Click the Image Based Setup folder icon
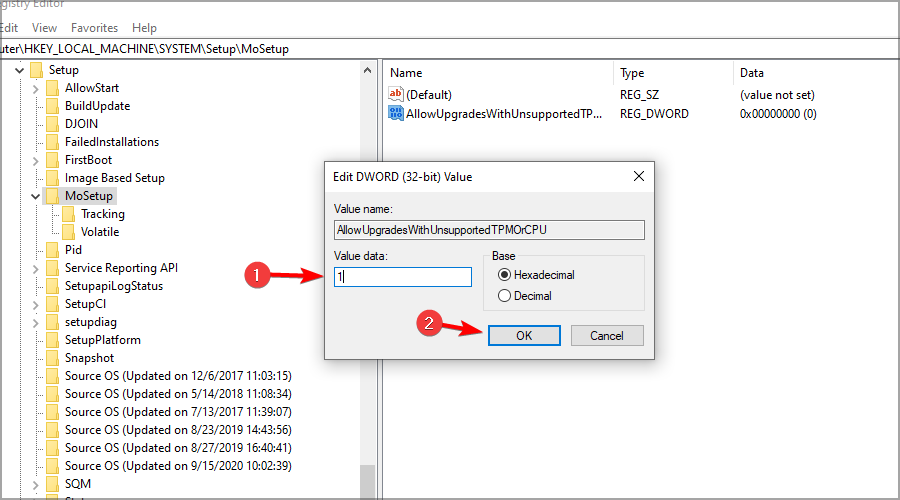The height and width of the screenshot is (500, 900). coord(51,178)
